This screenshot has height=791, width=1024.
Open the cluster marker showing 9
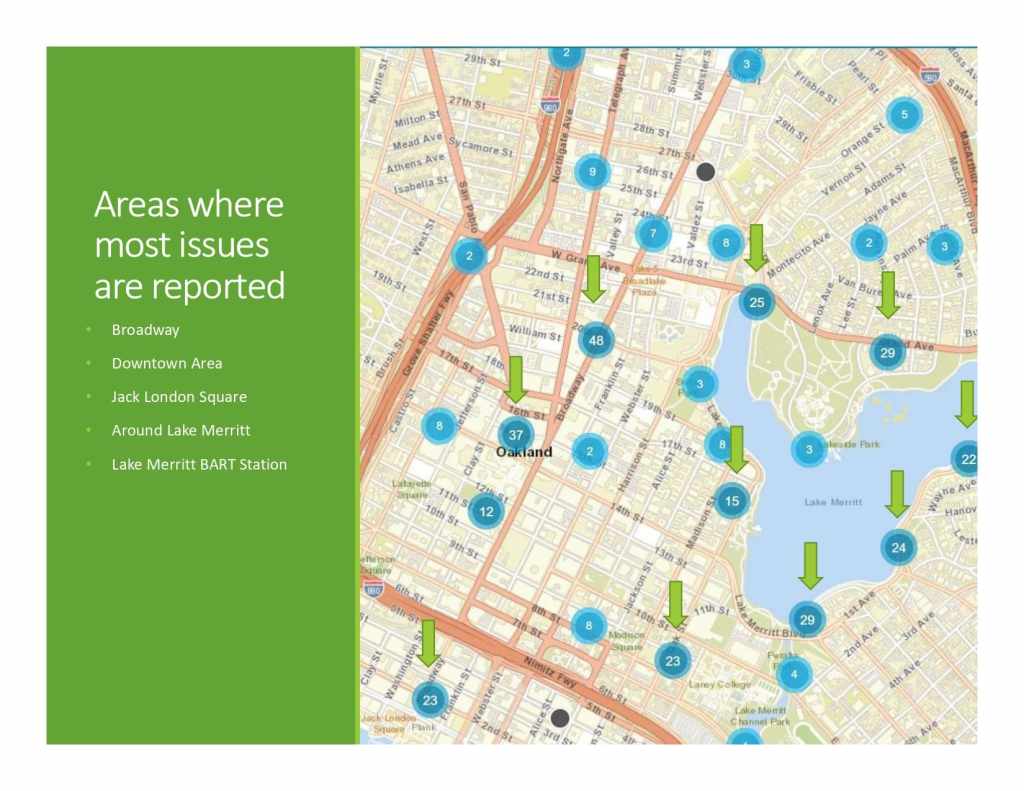coord(592,172)
